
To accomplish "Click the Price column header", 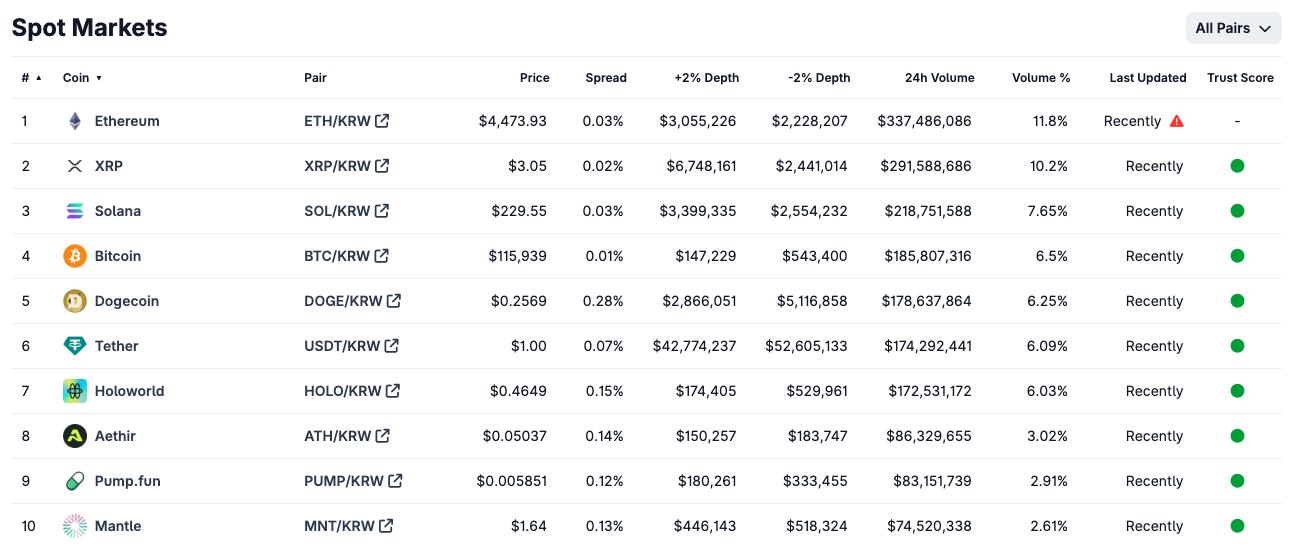I will tap(535, 78).
